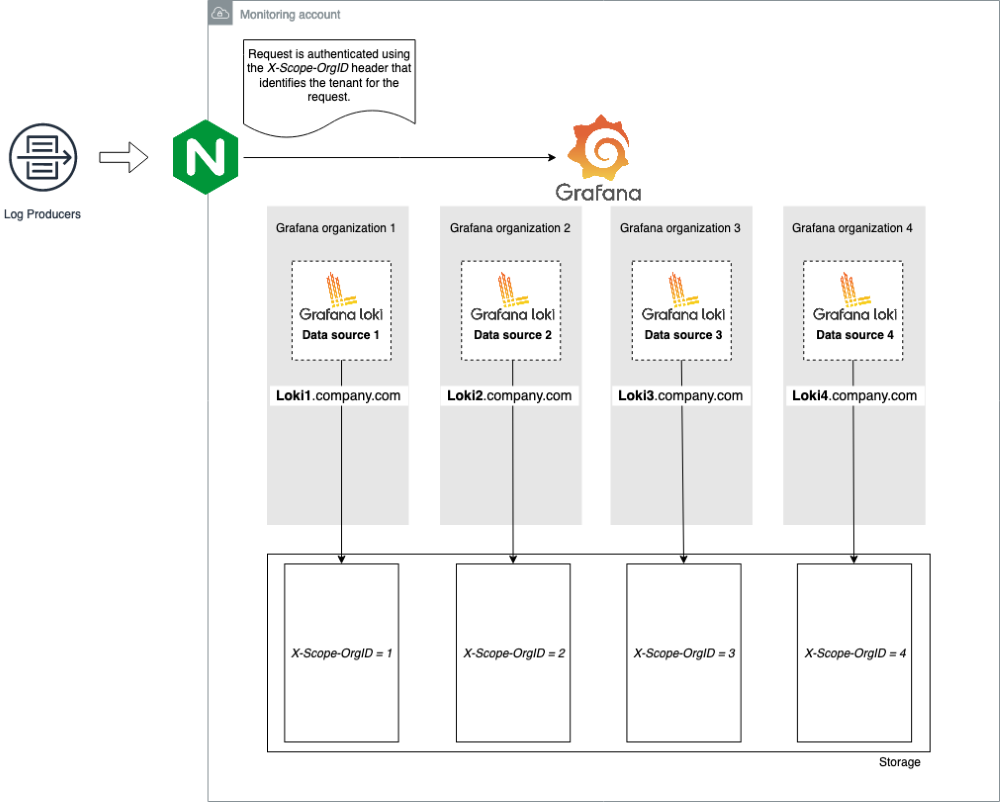The height and width of the screenshot is (802, 1000).
Task: Select the X-Scope-OrgID = 4 storage box
Action: coord(854,651)
